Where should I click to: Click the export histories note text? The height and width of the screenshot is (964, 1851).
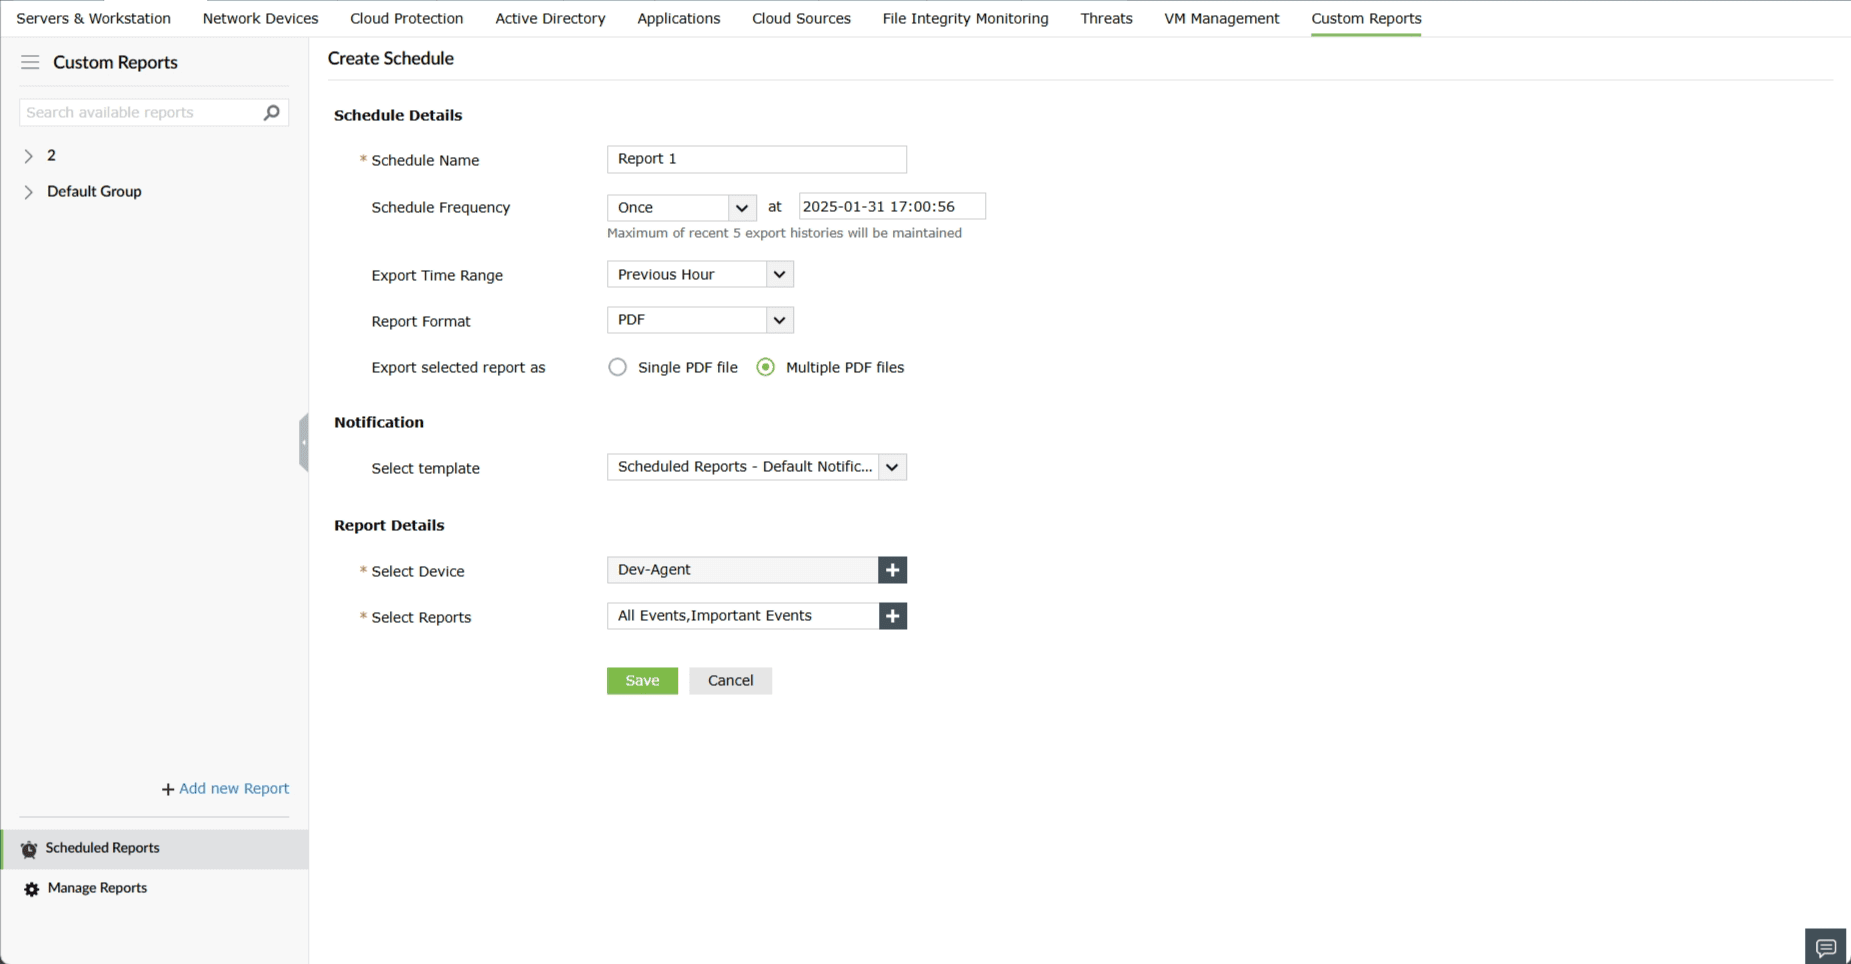pos(784,233)
